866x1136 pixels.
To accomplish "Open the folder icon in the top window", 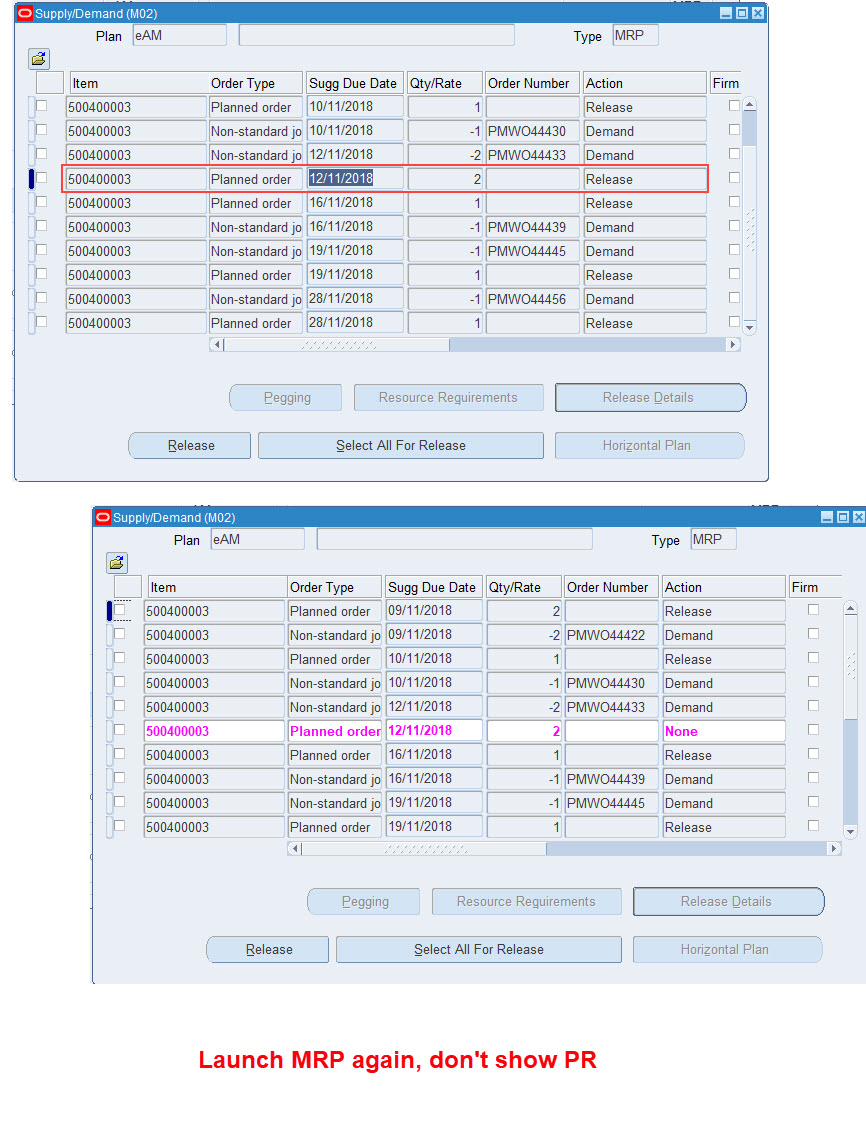I will pyautogui.click(x=38, y=58).
